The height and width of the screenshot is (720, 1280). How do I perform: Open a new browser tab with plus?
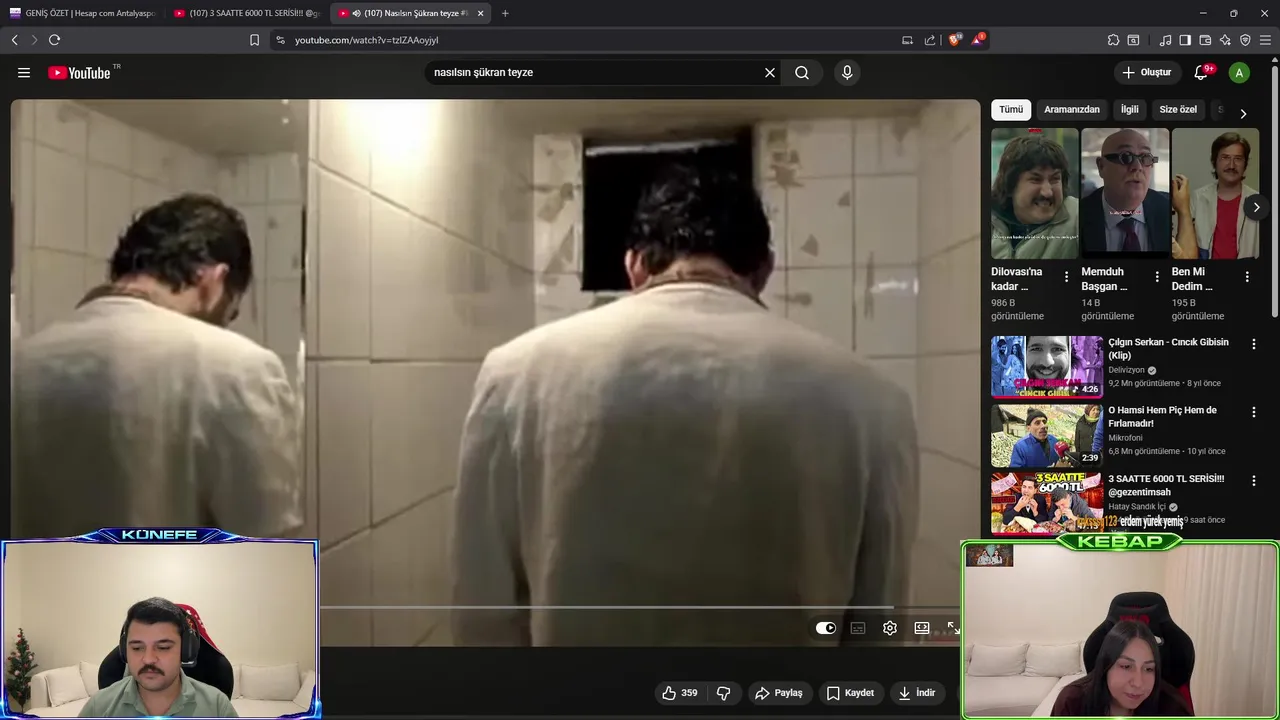[505, 13]
